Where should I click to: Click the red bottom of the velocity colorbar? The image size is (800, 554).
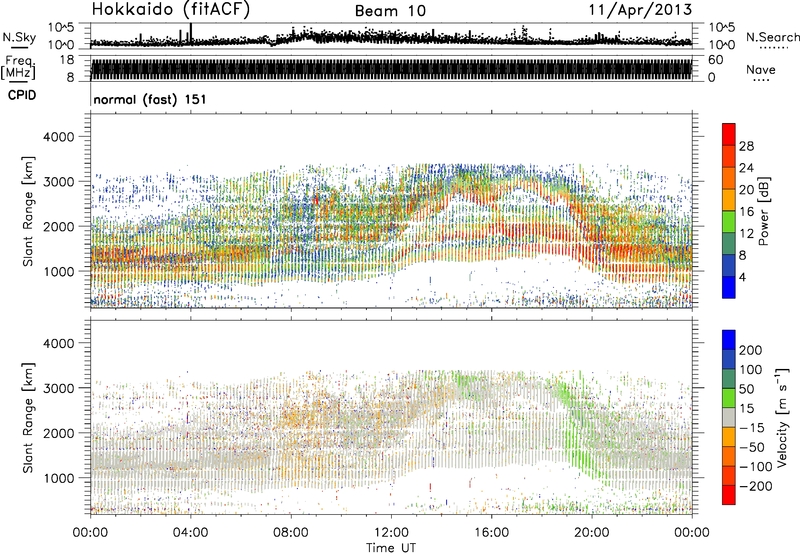tap(729, 495)
